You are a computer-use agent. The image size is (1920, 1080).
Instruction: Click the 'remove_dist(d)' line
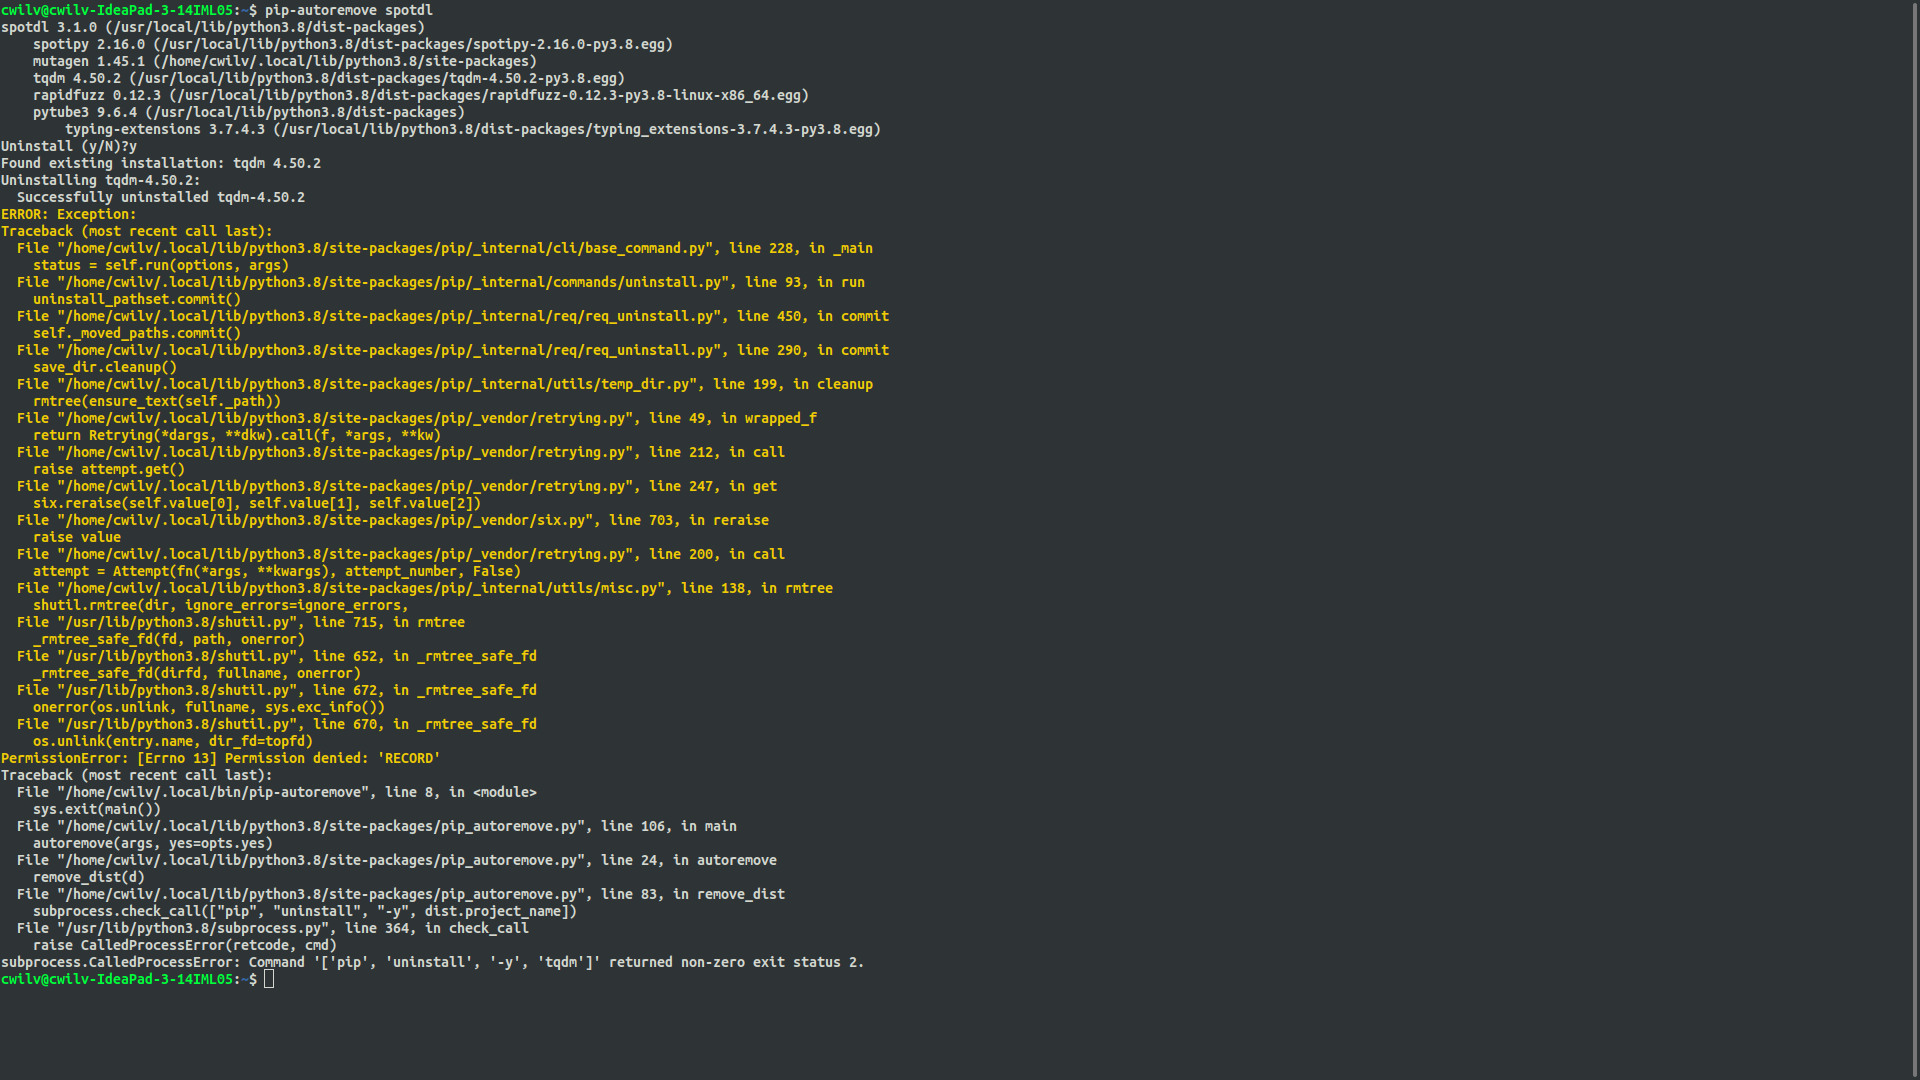pos(88,877)
